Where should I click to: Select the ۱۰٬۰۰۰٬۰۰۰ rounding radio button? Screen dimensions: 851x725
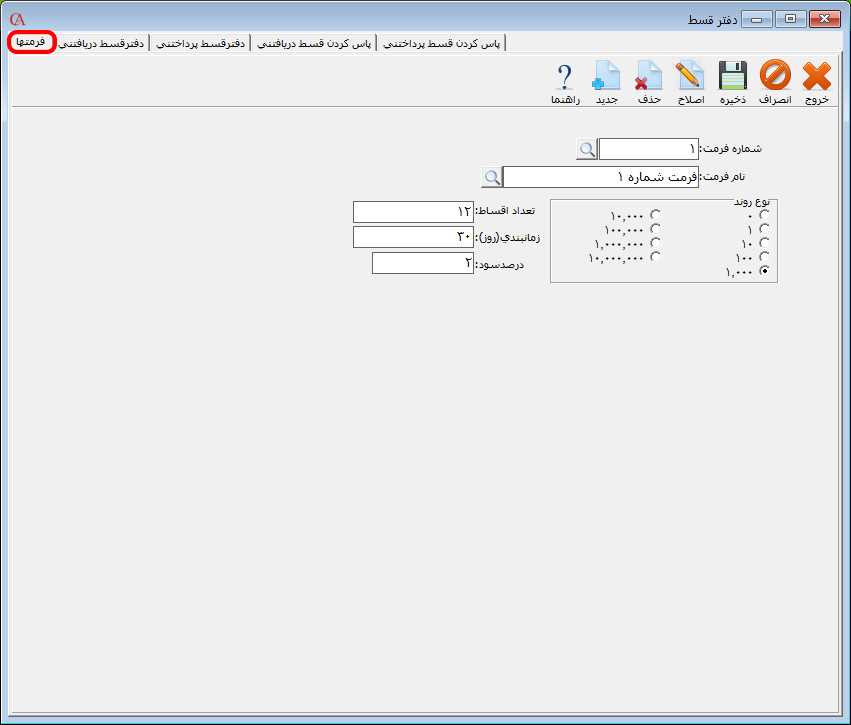655,255
